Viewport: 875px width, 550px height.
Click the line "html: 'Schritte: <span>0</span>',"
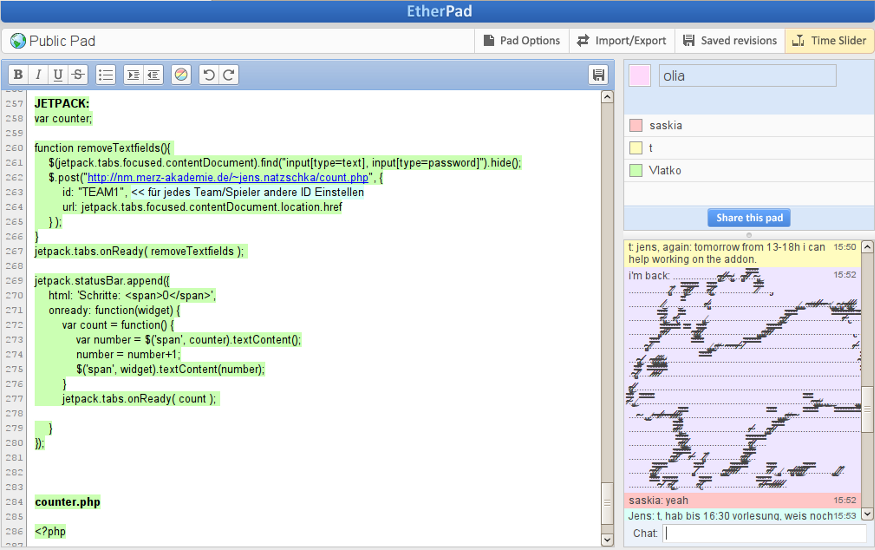[x=132, y=295]
